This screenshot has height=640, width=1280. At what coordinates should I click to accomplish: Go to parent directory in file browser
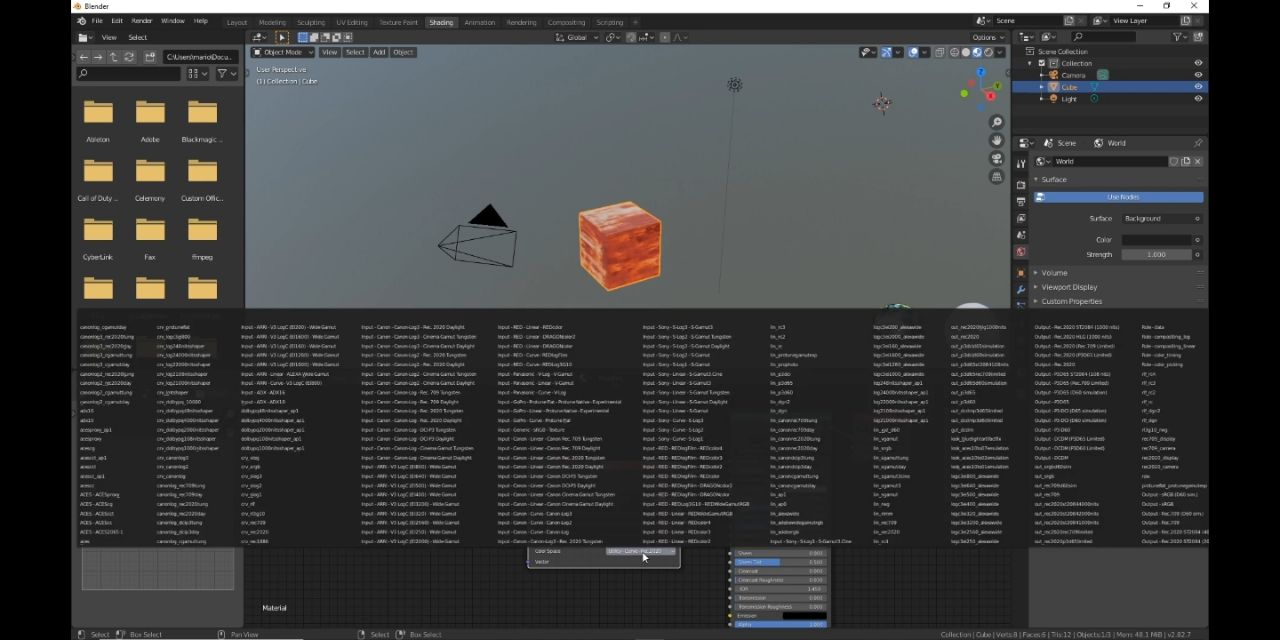[114, 57]
